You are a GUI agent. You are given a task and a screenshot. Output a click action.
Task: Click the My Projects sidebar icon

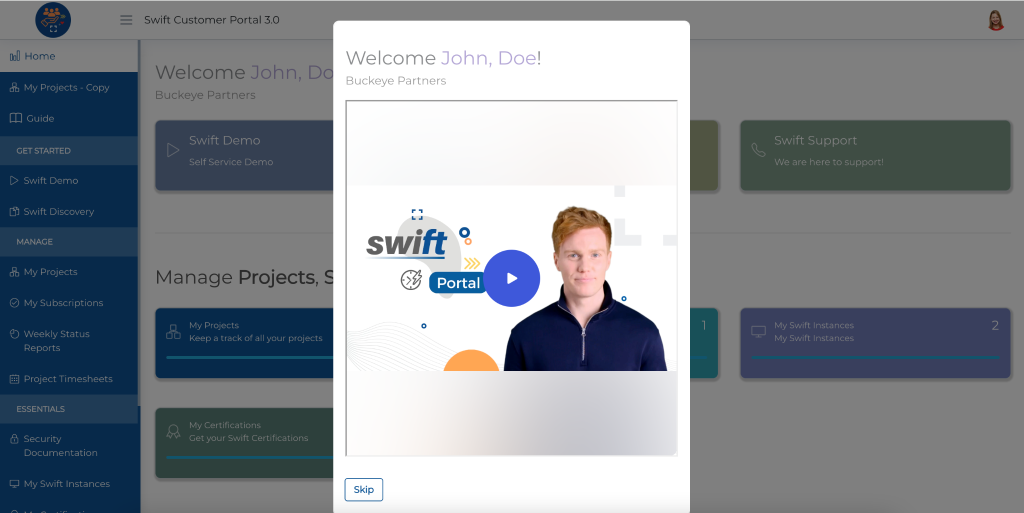click(x=14, y=272)
